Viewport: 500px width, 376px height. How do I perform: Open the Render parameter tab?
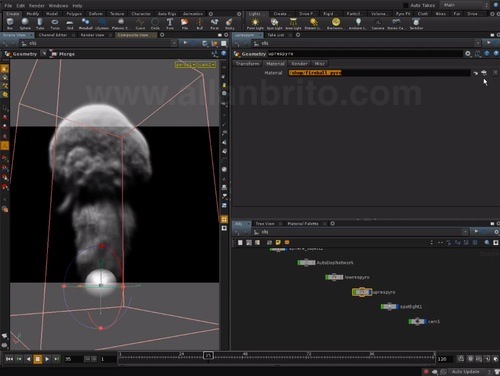tap(299, 63)
